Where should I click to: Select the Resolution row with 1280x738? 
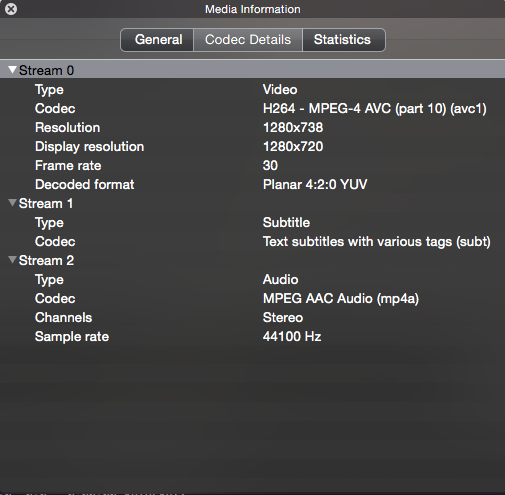[x=252, y=127]
